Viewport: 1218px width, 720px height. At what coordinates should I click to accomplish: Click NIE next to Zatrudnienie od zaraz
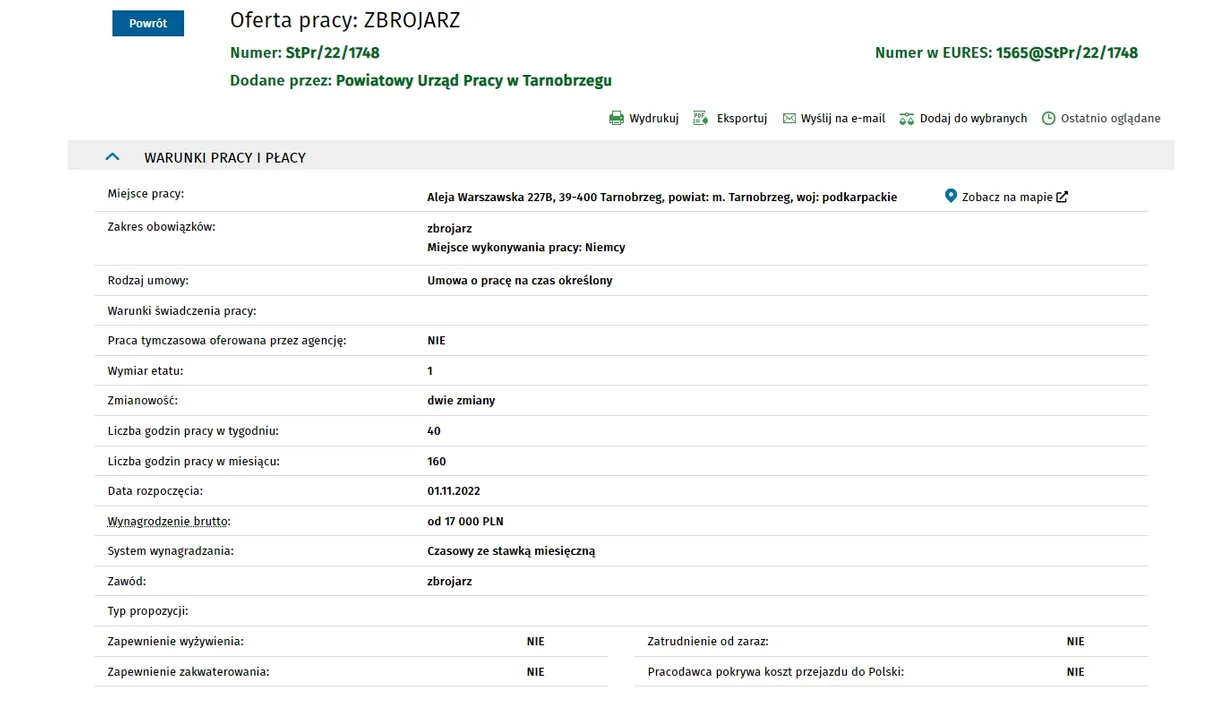coord(1075,642)
